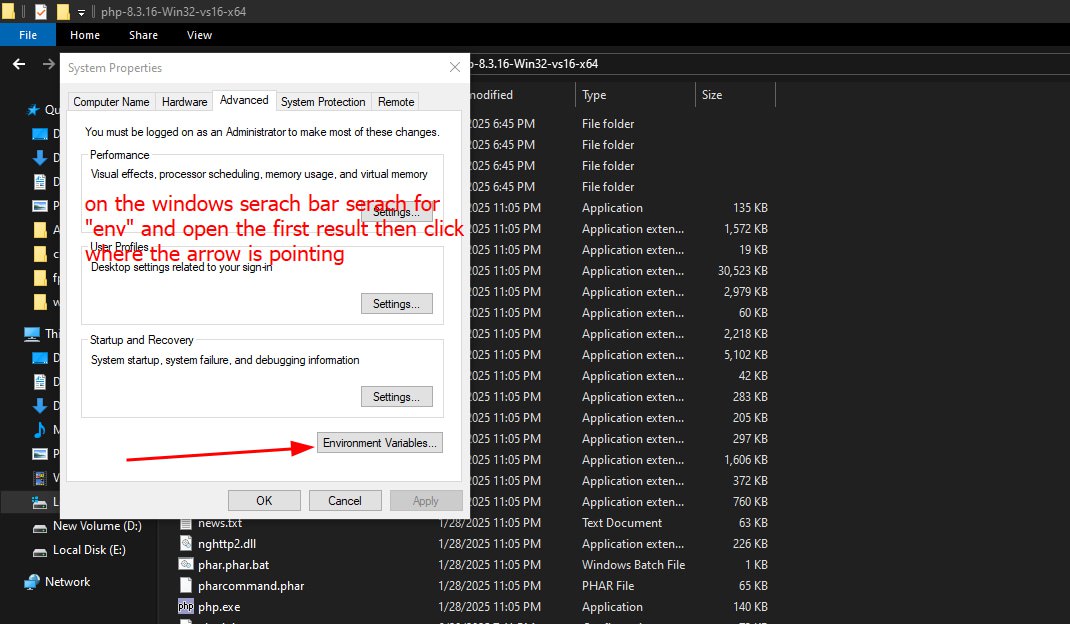
Task: Click the Local Disk (E:) drive icon
Action: (x=40, y=551)
